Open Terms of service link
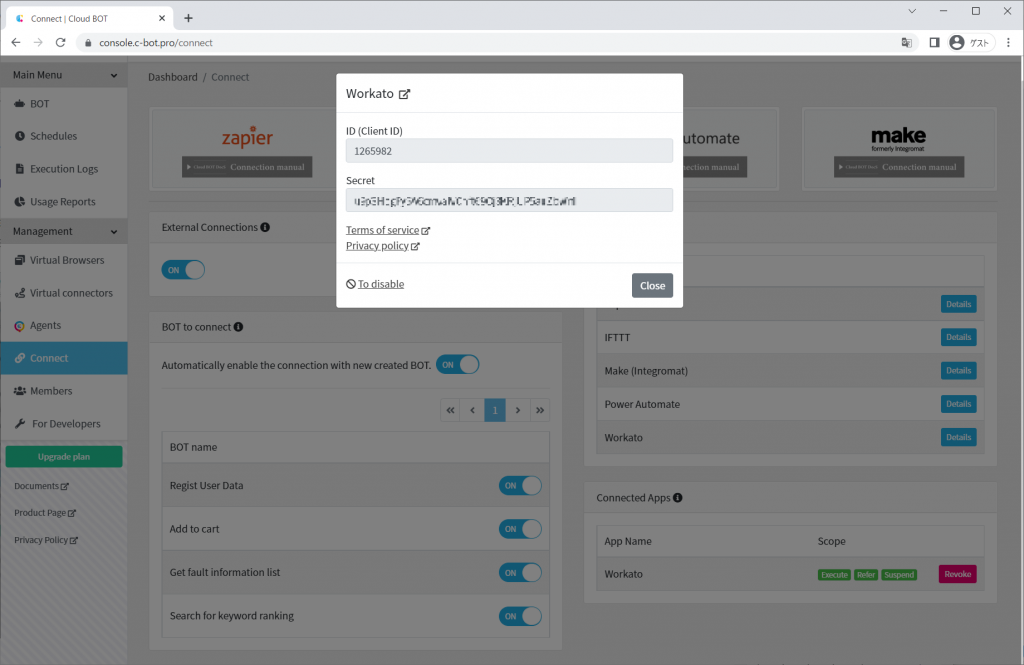Screen dimensions: 1024x665 (383, 230)
